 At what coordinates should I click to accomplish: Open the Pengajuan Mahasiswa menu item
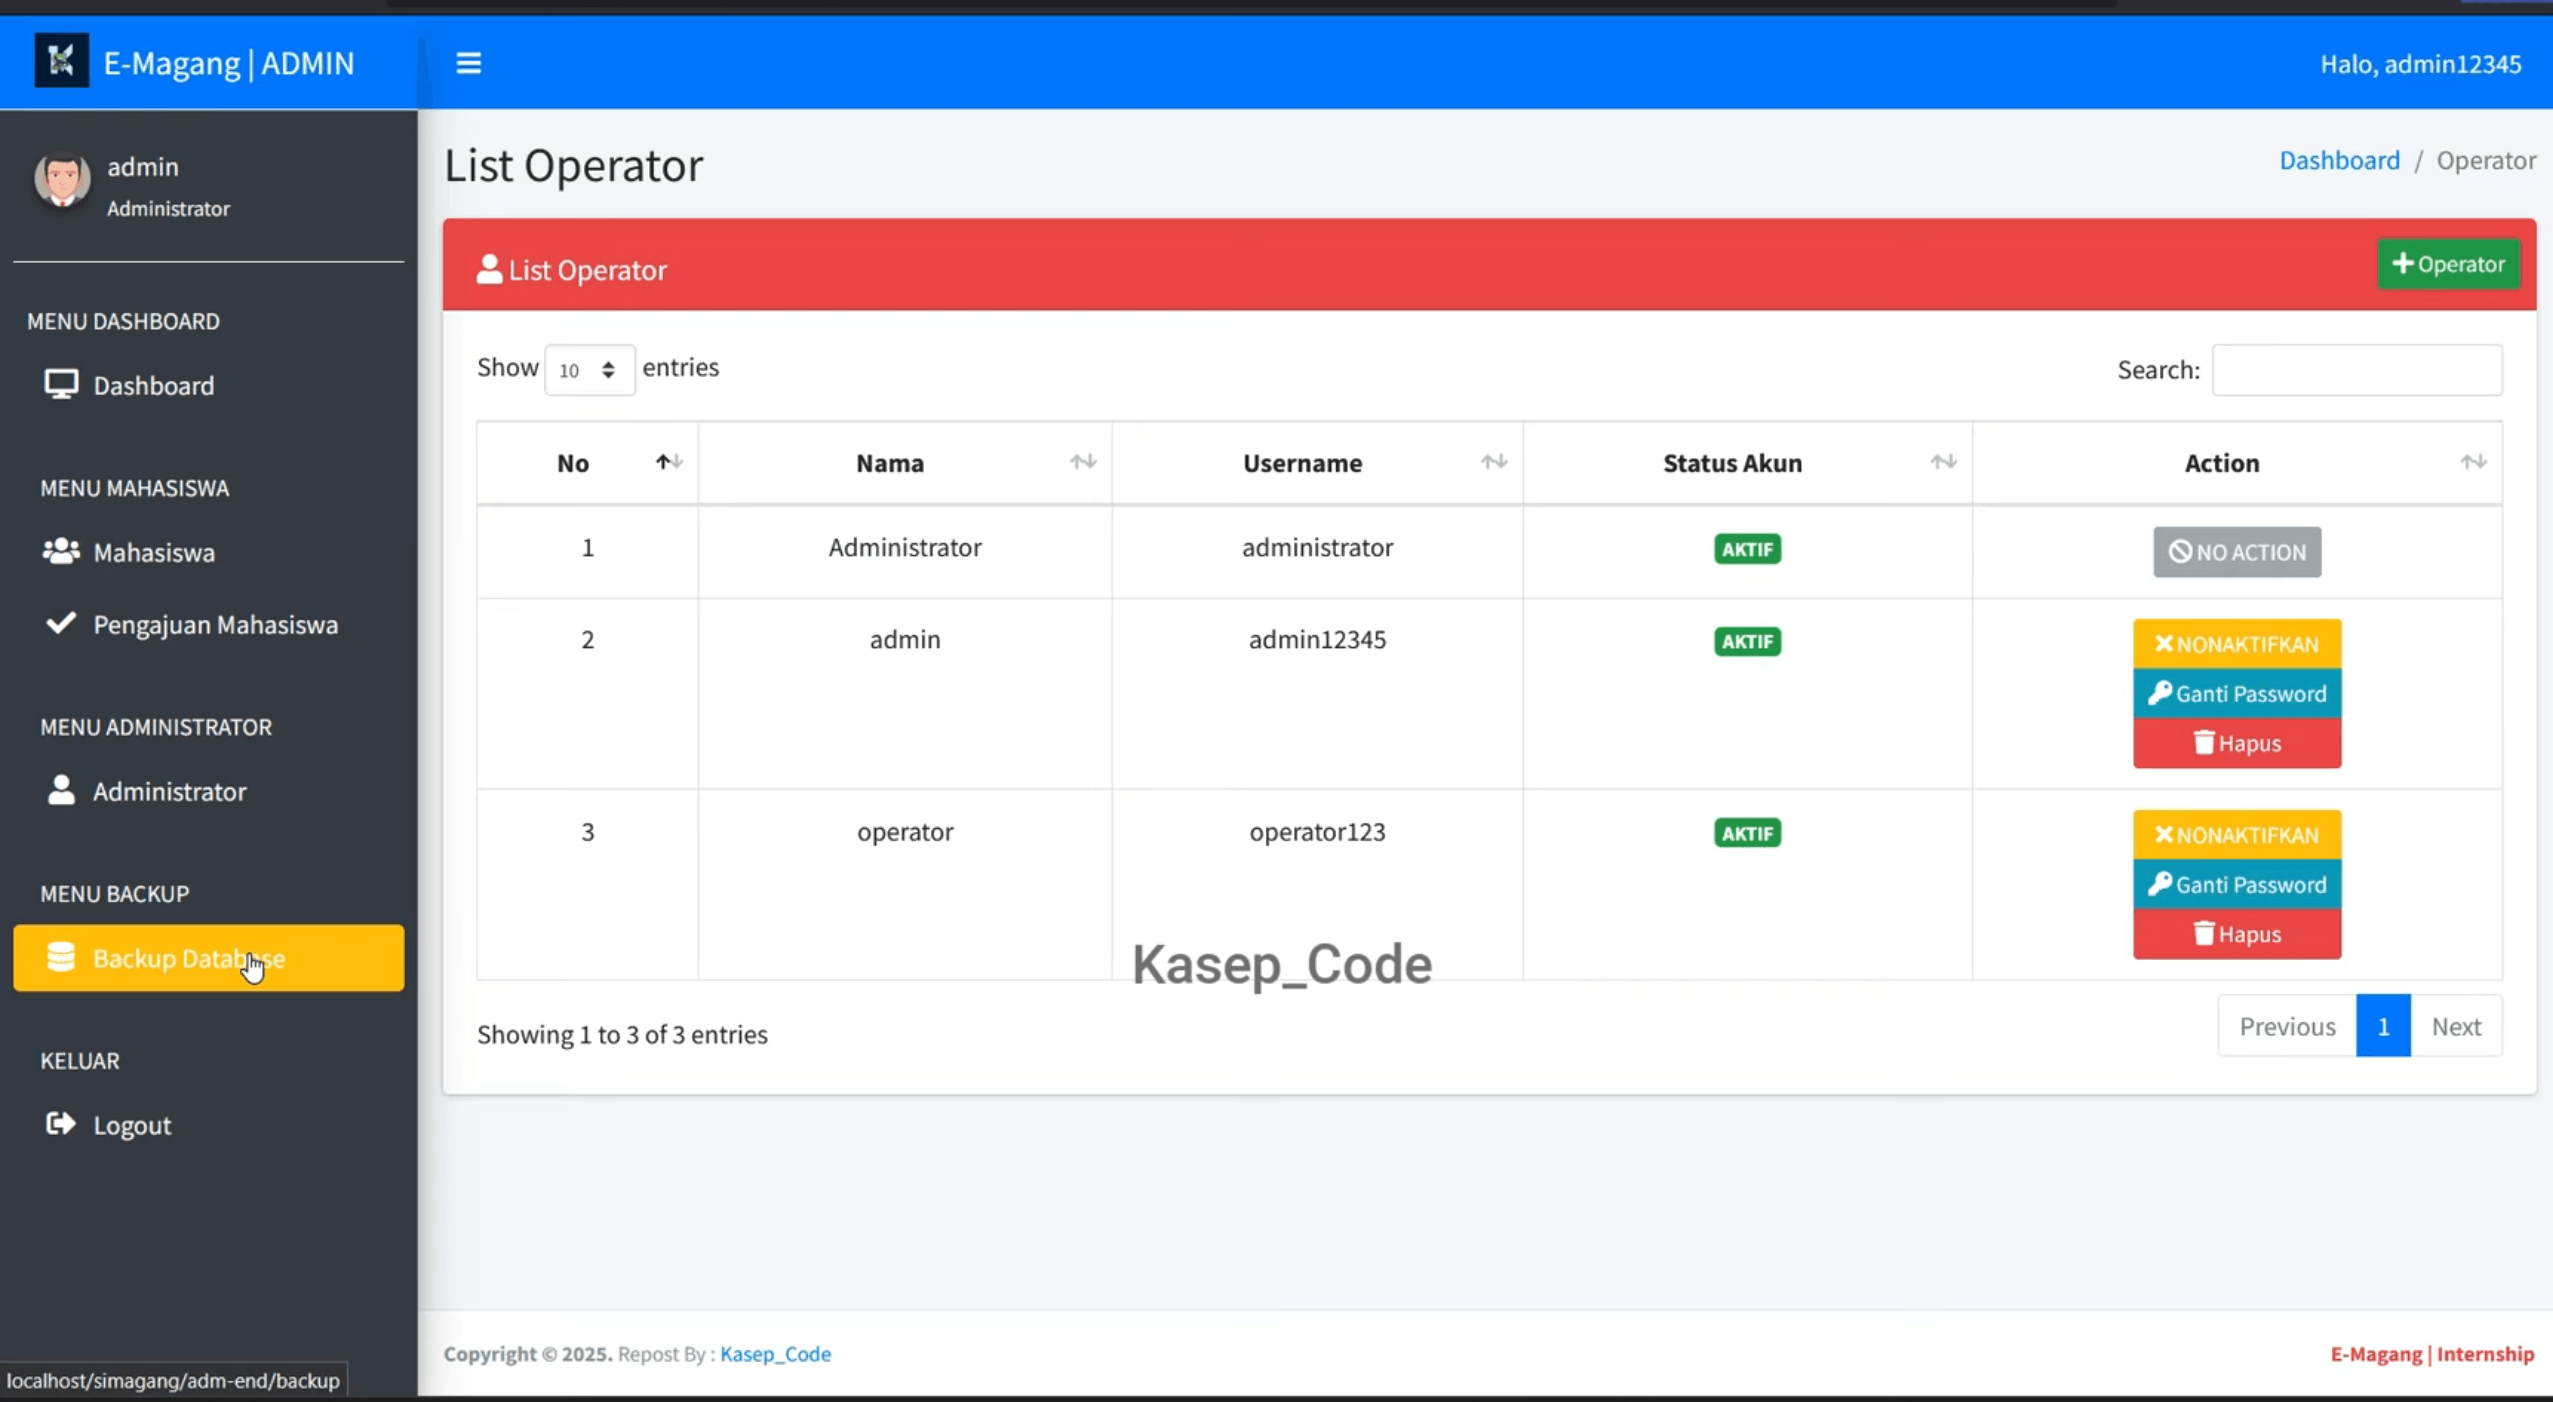(208, 624)
